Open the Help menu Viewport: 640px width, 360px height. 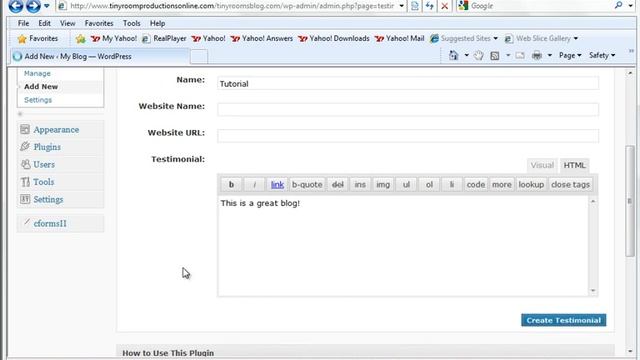click(157, 23)
